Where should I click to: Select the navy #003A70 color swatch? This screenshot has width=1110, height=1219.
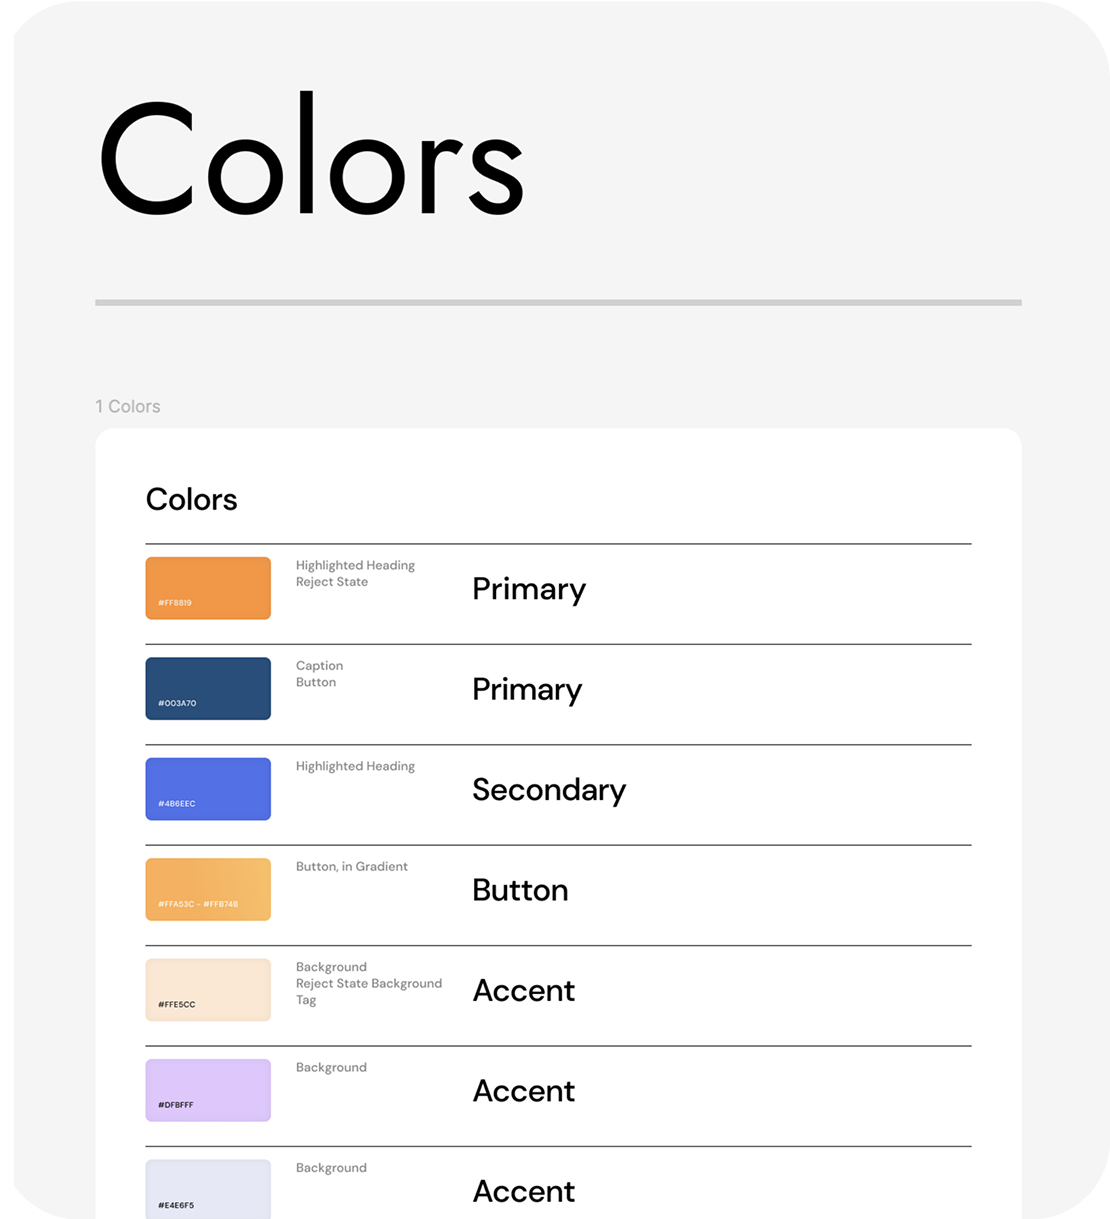208,688
